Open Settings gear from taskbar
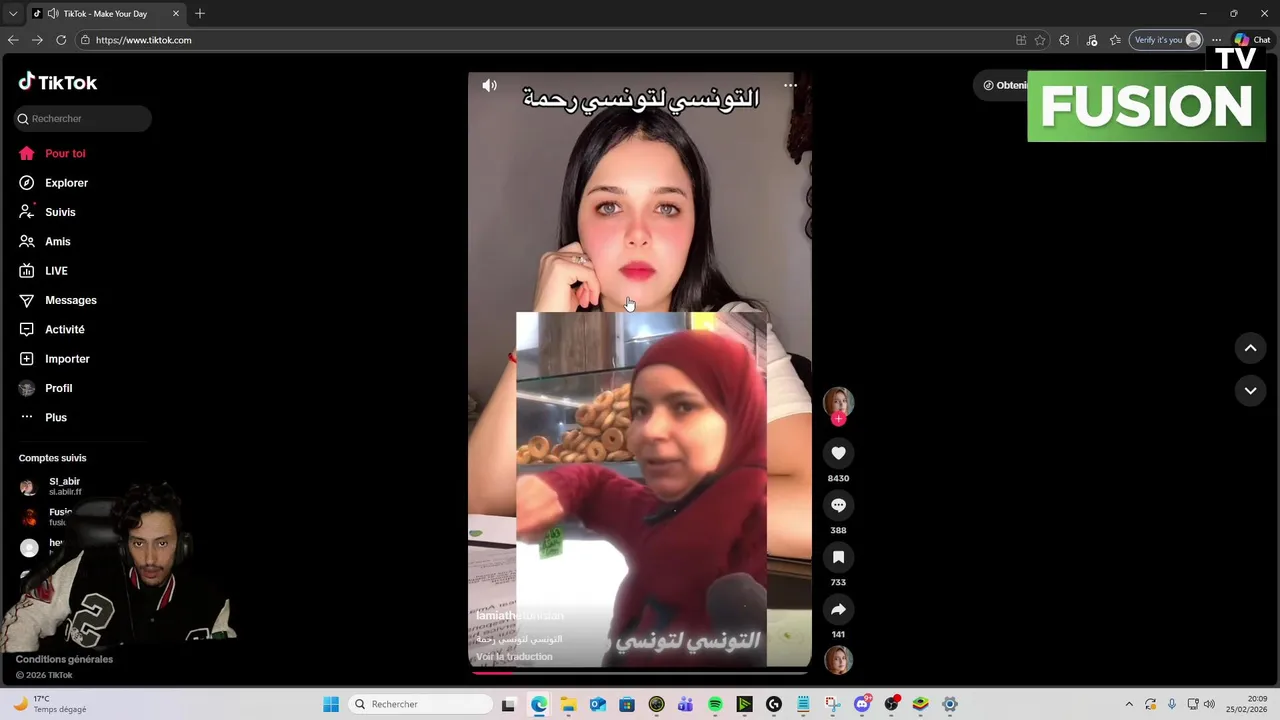 coord(950,704)
